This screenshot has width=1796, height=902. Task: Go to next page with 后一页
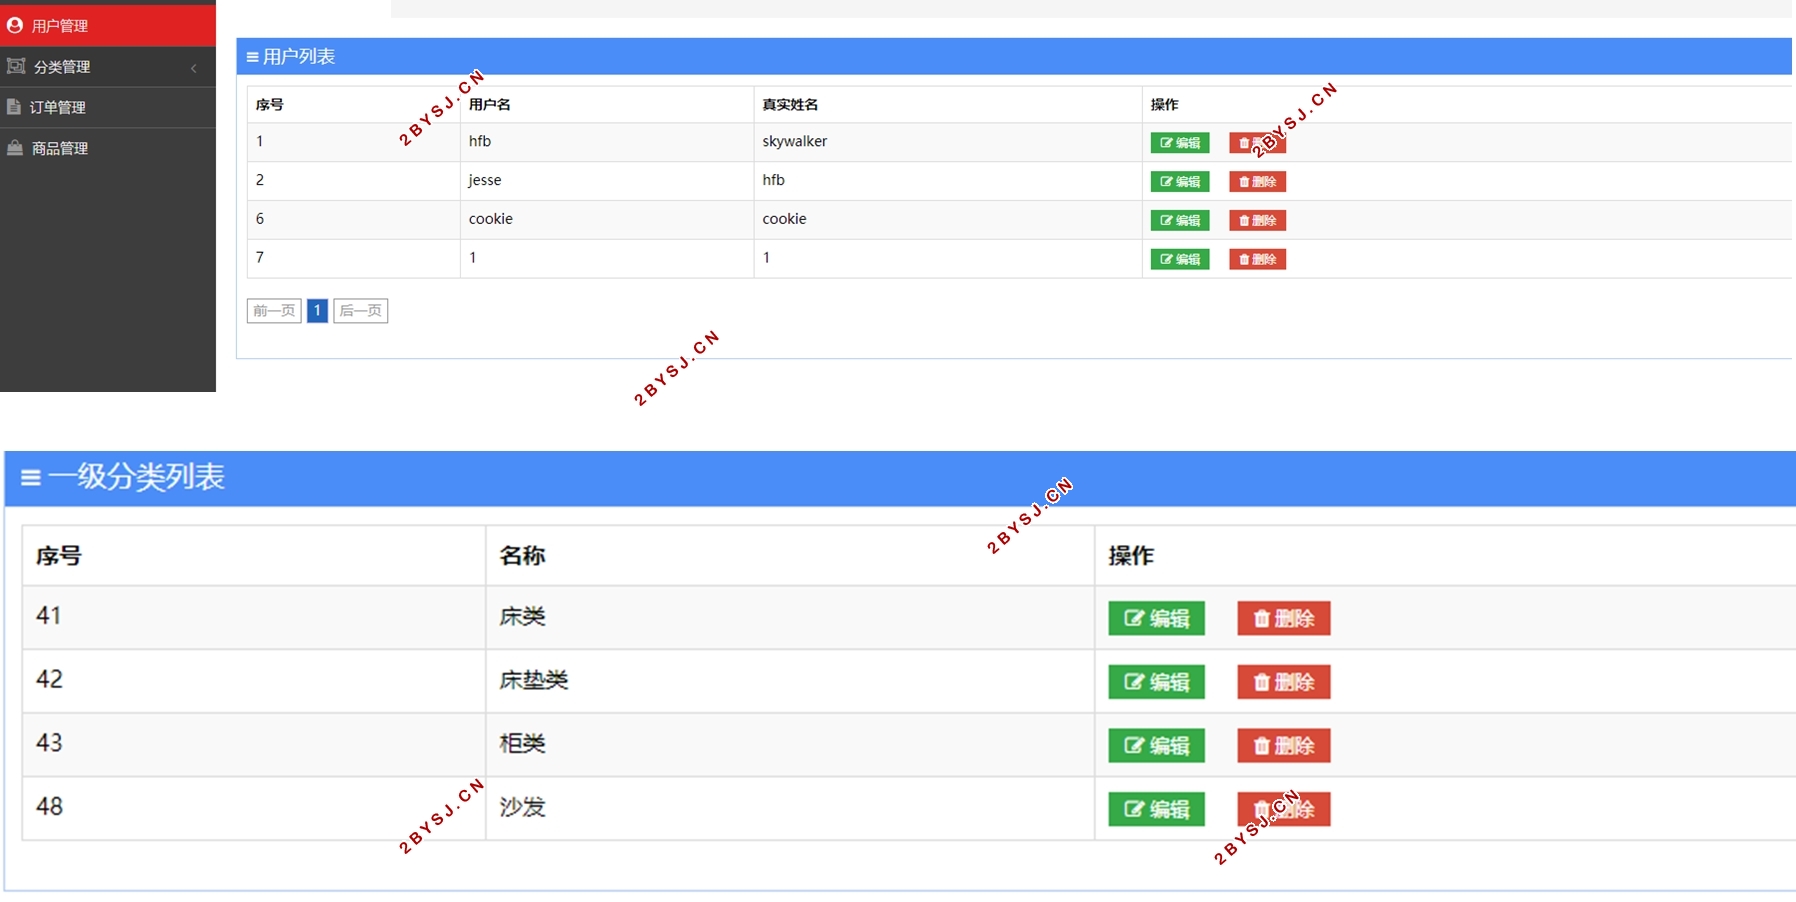(x=360, y=311)
